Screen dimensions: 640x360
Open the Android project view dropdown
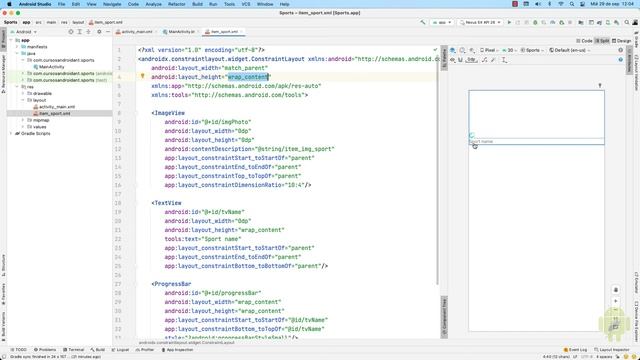click(23, 32)
